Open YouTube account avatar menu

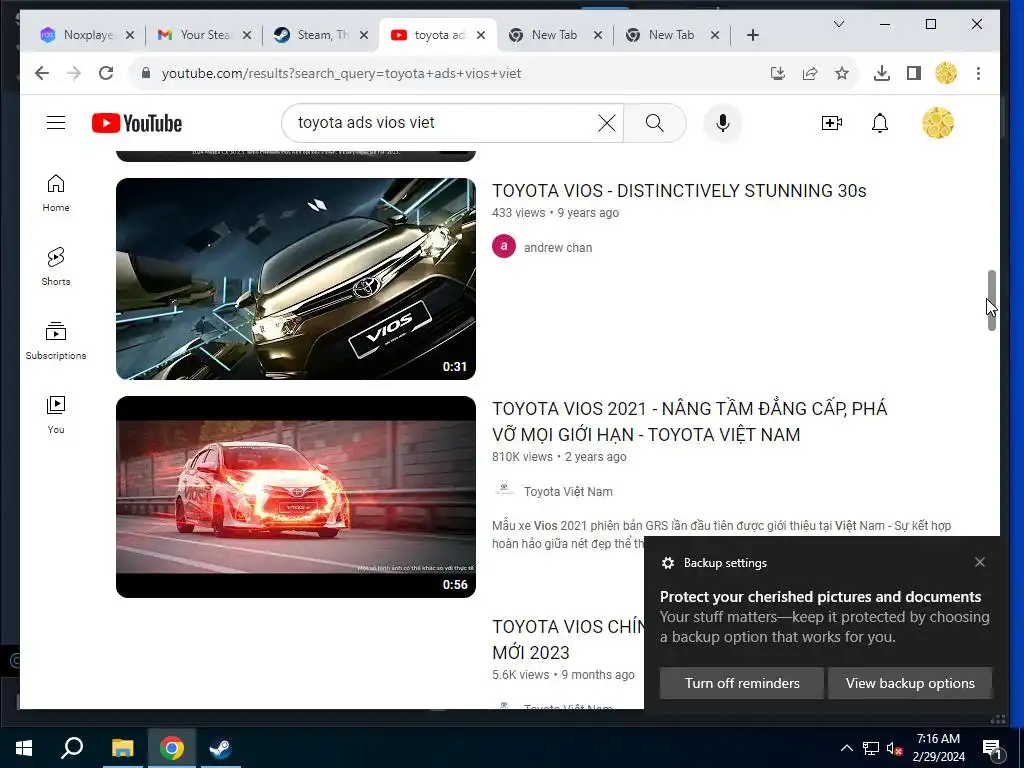[x=938, y=123]
